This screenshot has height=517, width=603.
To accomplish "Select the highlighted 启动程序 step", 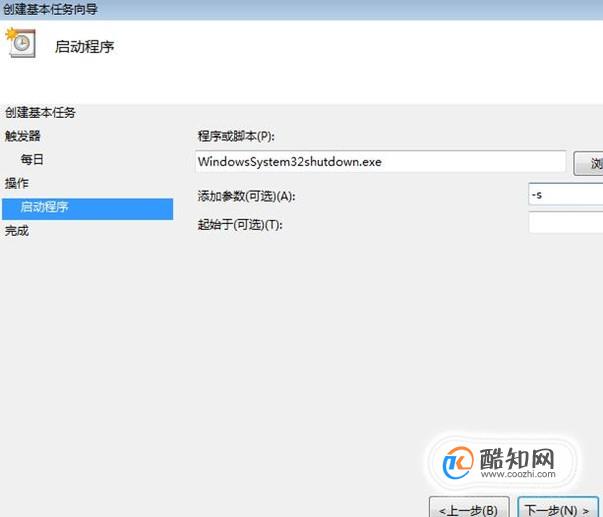I will click(x=88, y=209).
